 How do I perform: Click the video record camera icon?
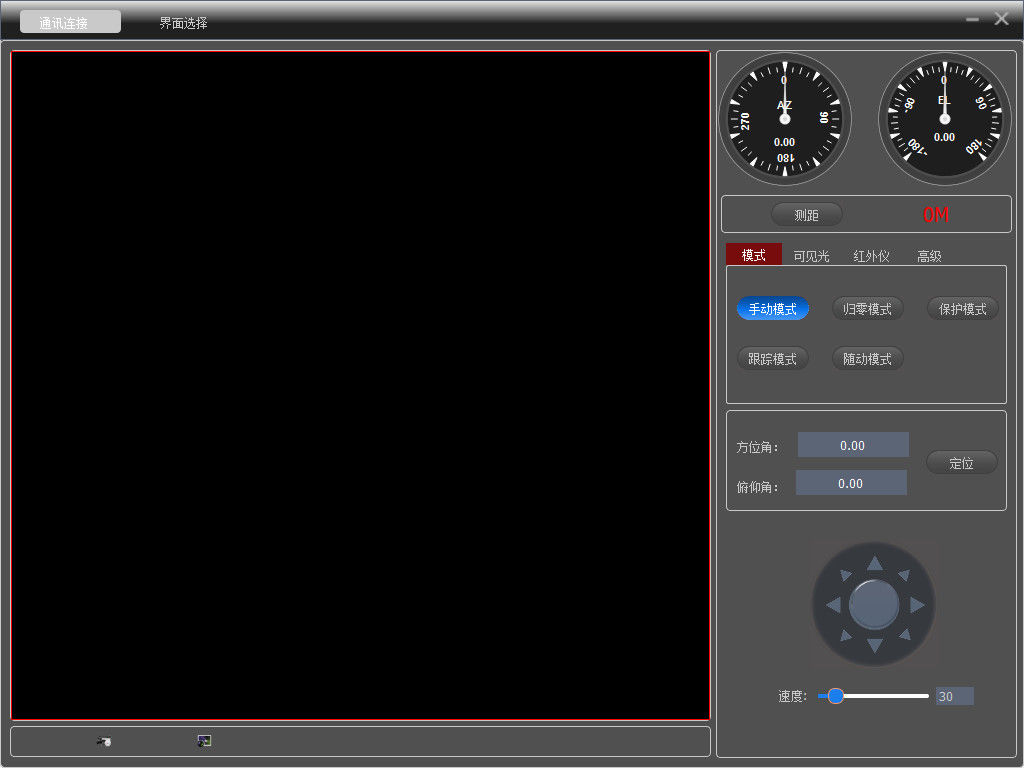[103, 741]
